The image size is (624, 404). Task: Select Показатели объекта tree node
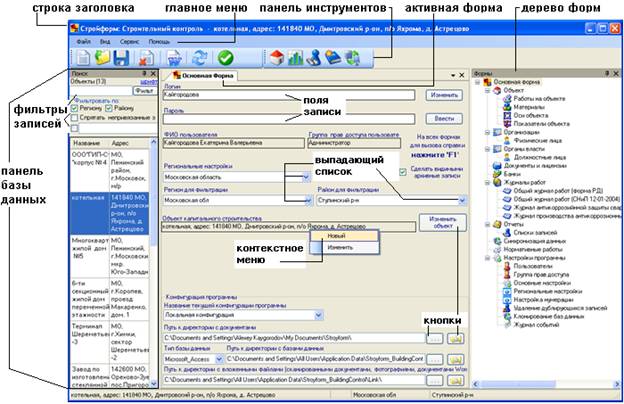[x=541, y=124]
